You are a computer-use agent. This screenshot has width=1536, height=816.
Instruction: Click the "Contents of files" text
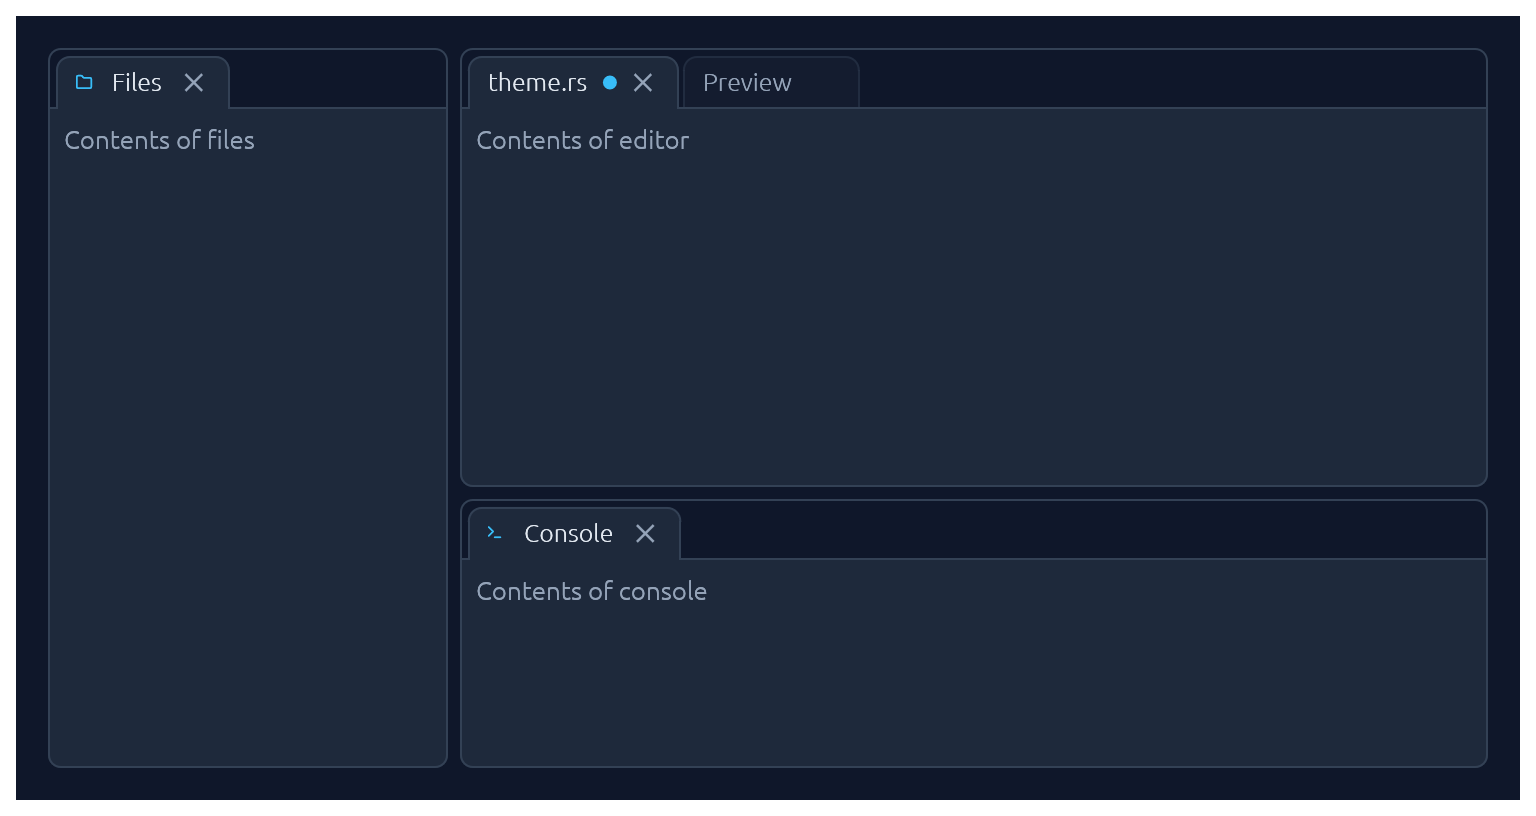pos(160,140)
